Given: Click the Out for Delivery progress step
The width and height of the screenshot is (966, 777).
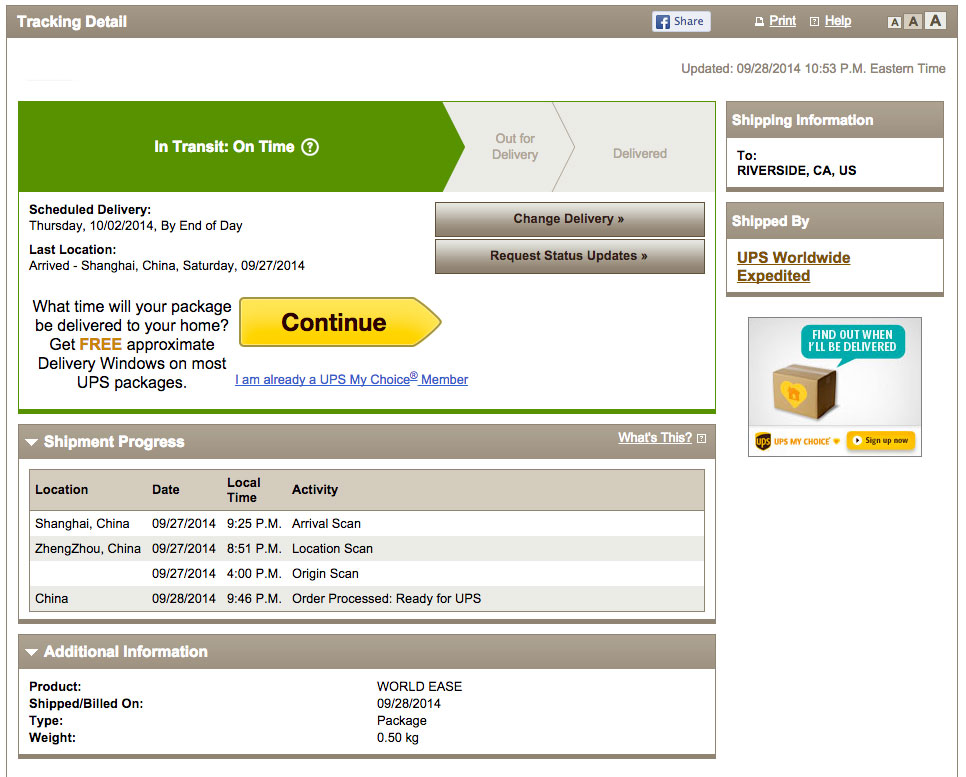Looking at the screenshot, I should tap(515, 147).
